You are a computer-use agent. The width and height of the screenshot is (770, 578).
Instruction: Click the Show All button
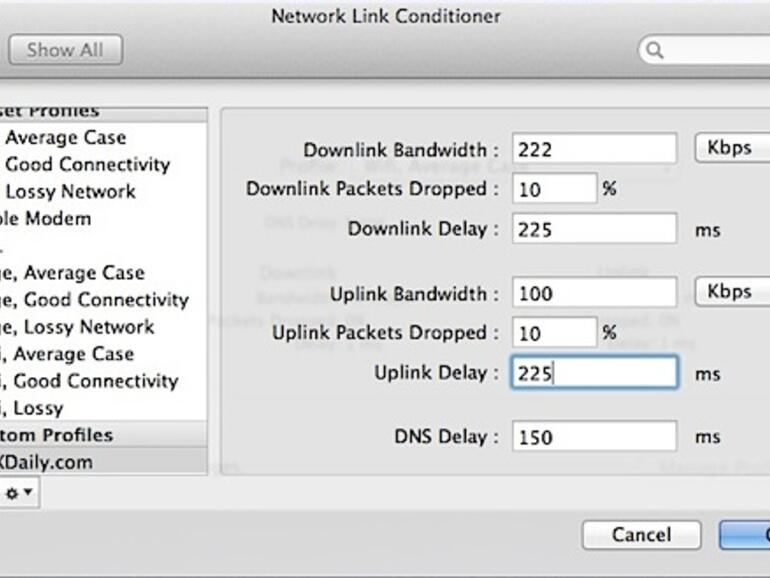(x=64, y=50)
